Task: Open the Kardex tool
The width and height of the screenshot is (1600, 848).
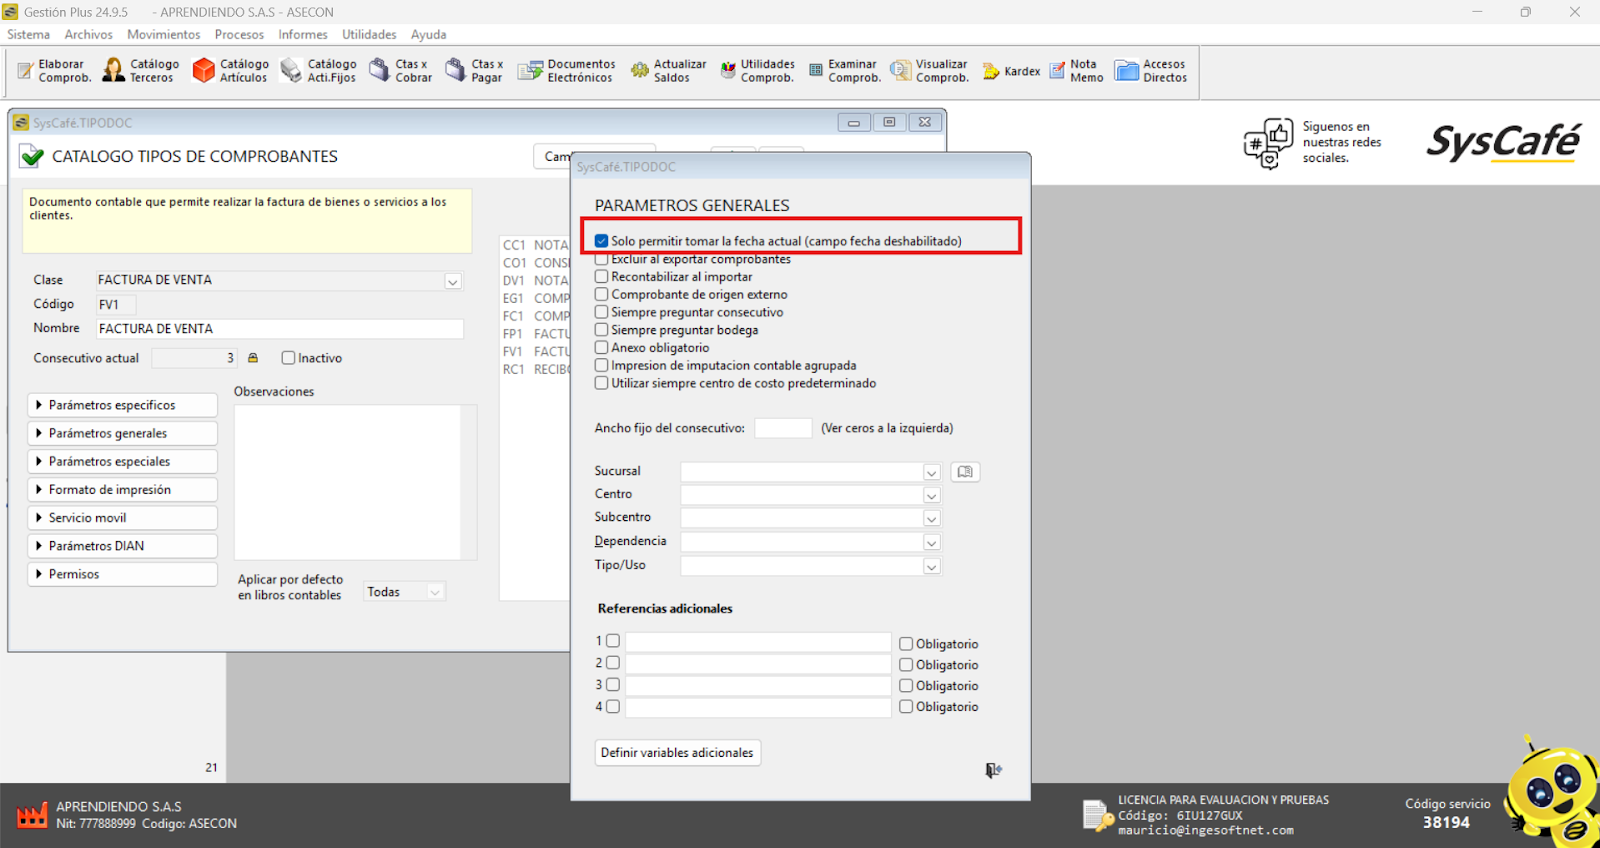Action: pyautogui.click(x=1011, y=71)
